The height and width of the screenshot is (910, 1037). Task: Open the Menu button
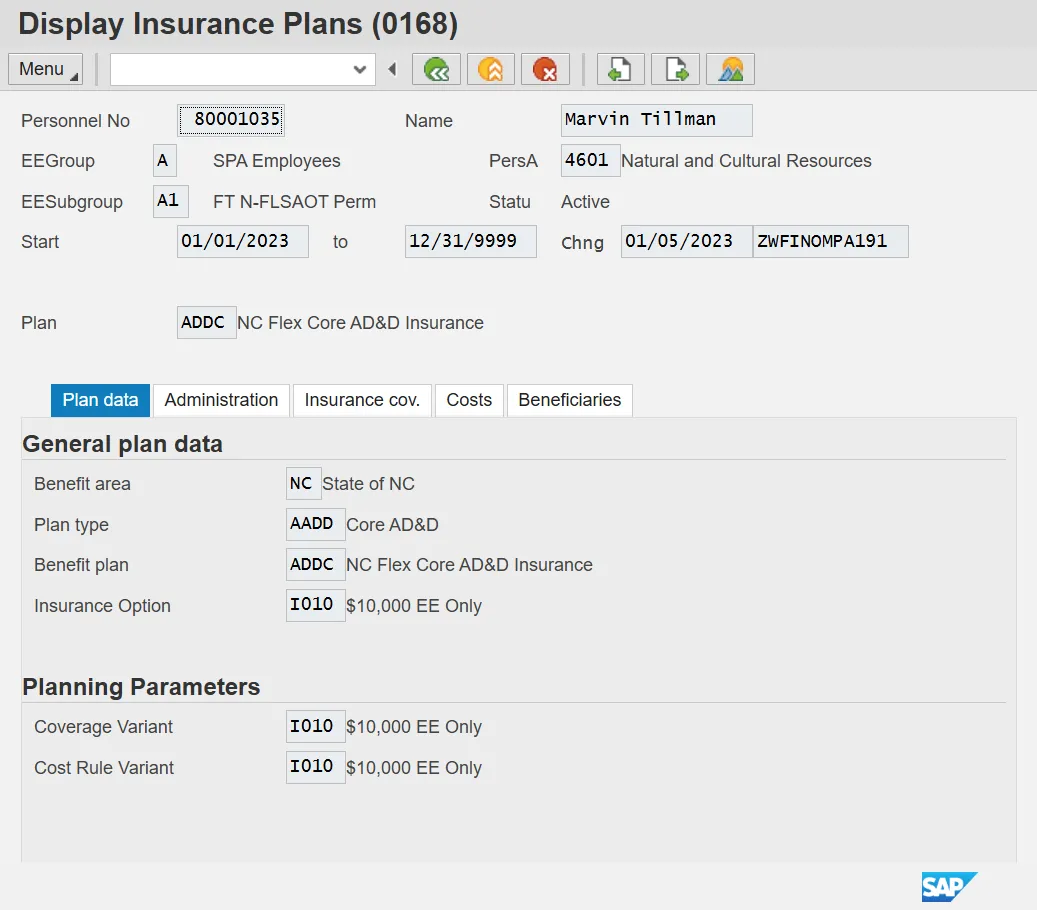pyautogui.click(x=46, y=69)
